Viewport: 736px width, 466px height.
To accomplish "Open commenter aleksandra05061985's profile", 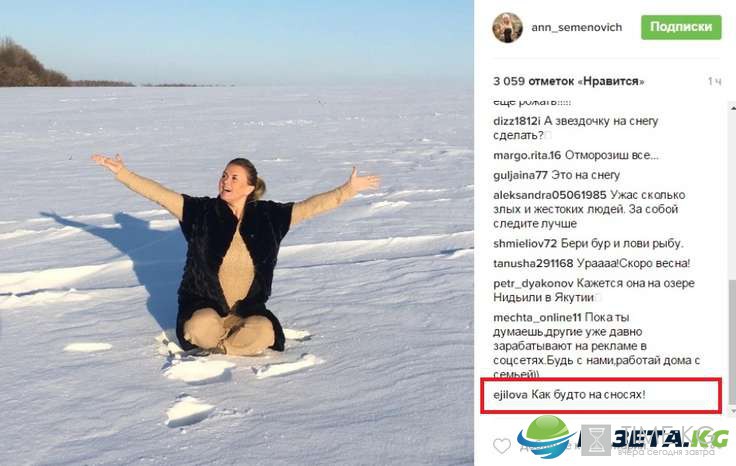I will (x=550, y=195).
